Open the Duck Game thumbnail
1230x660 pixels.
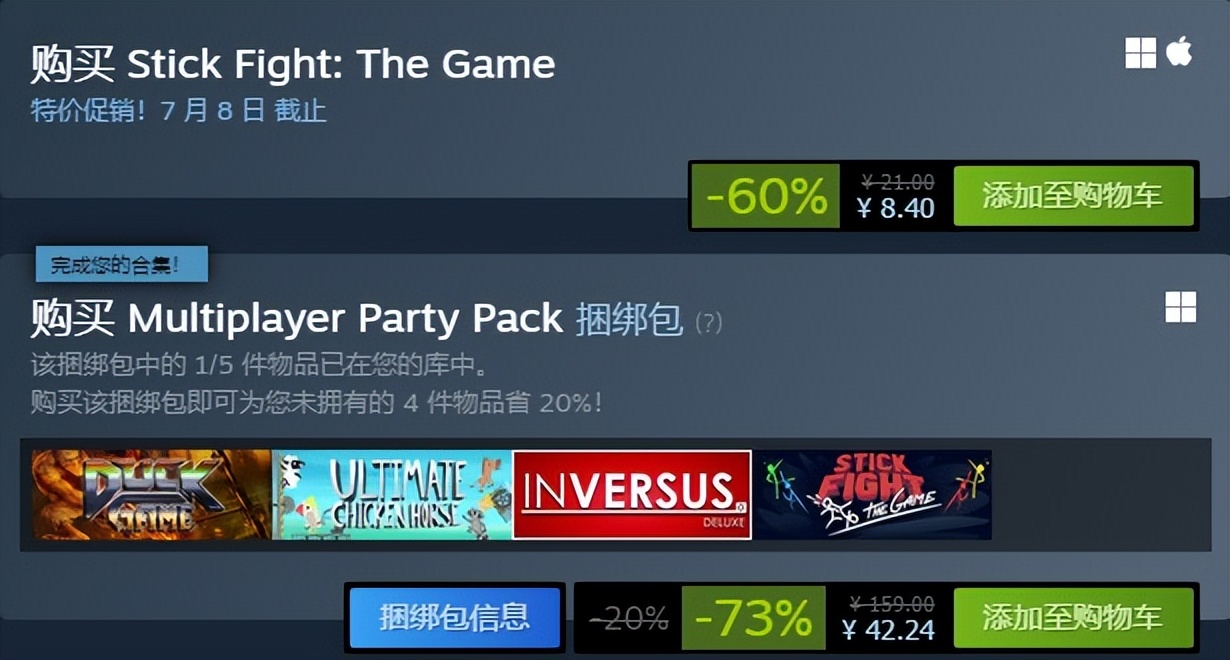tap(152, 495)
